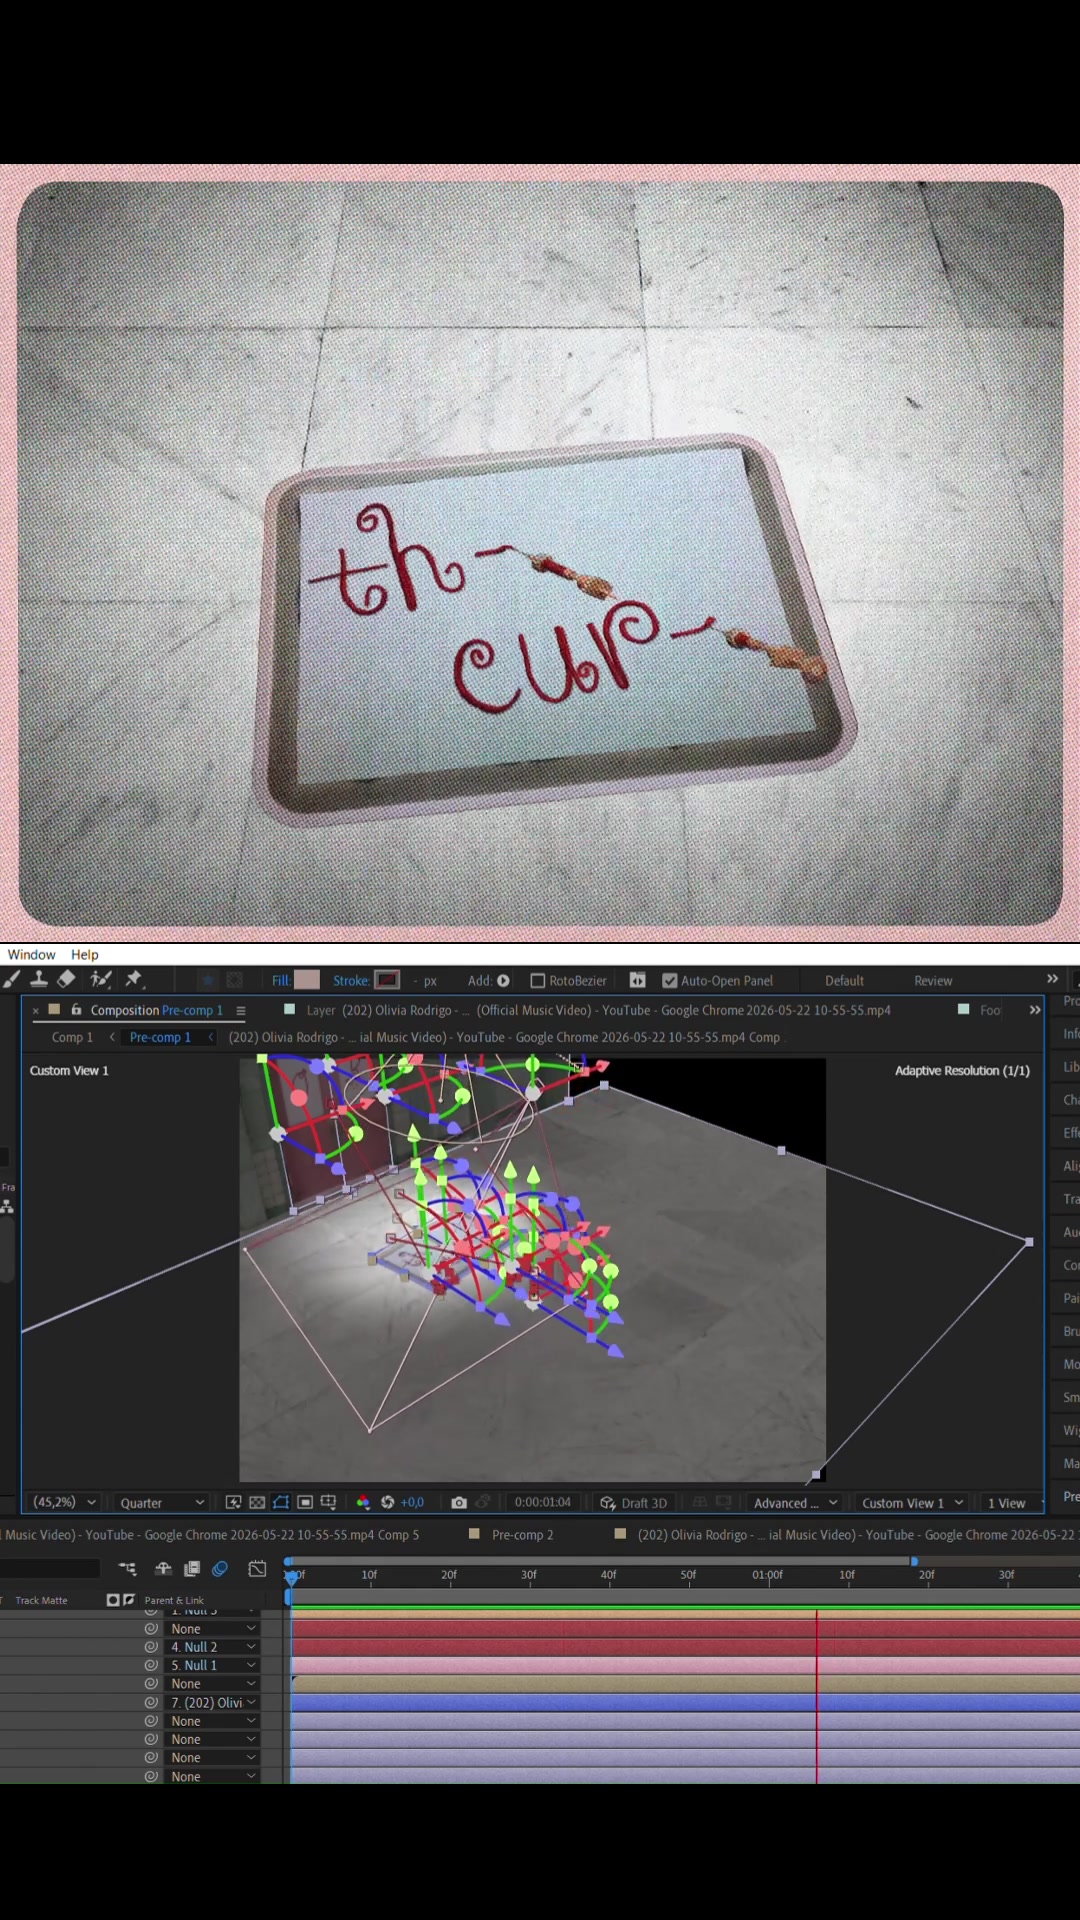Select the Roto Brush tool
The image size is (1080, 1920).
point(101,980)
